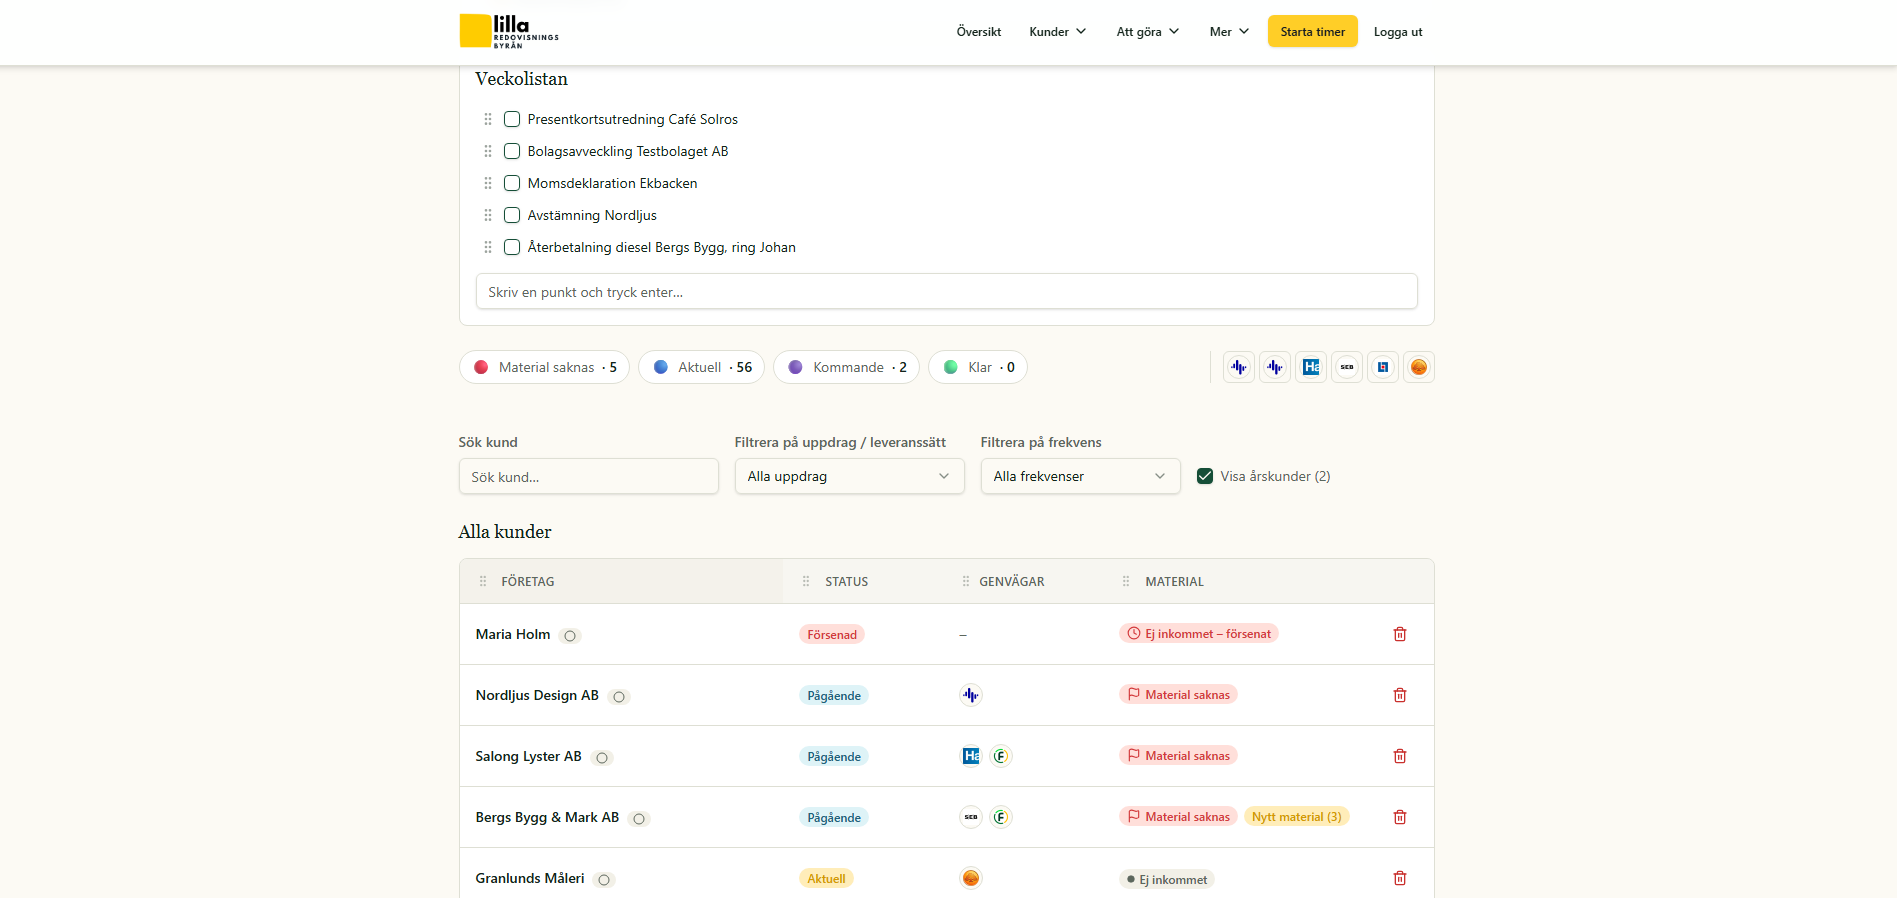Open the F shortcut in Bergs Bygg & Mark row
This screenshot has height=898, width=1897.
1001,817
